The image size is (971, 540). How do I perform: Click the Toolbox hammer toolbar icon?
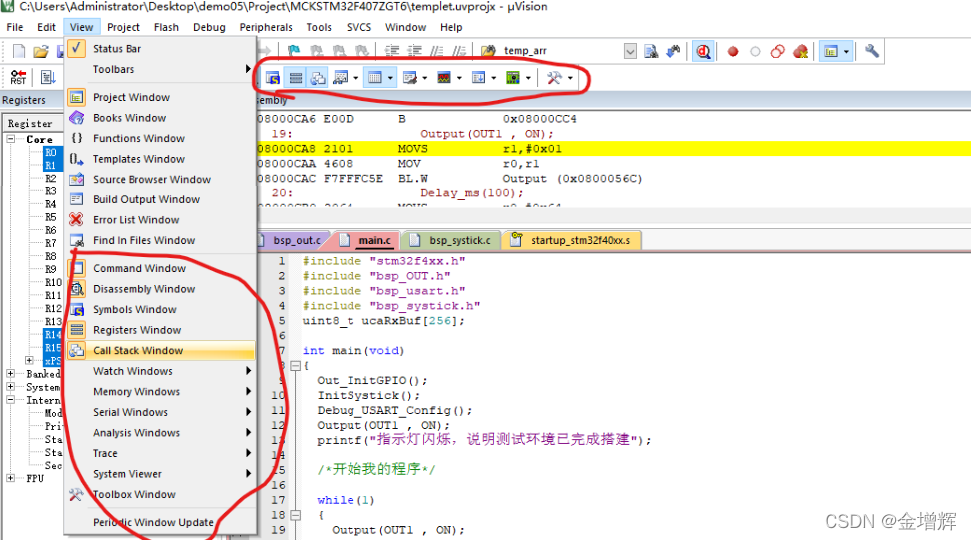point(554,78)
